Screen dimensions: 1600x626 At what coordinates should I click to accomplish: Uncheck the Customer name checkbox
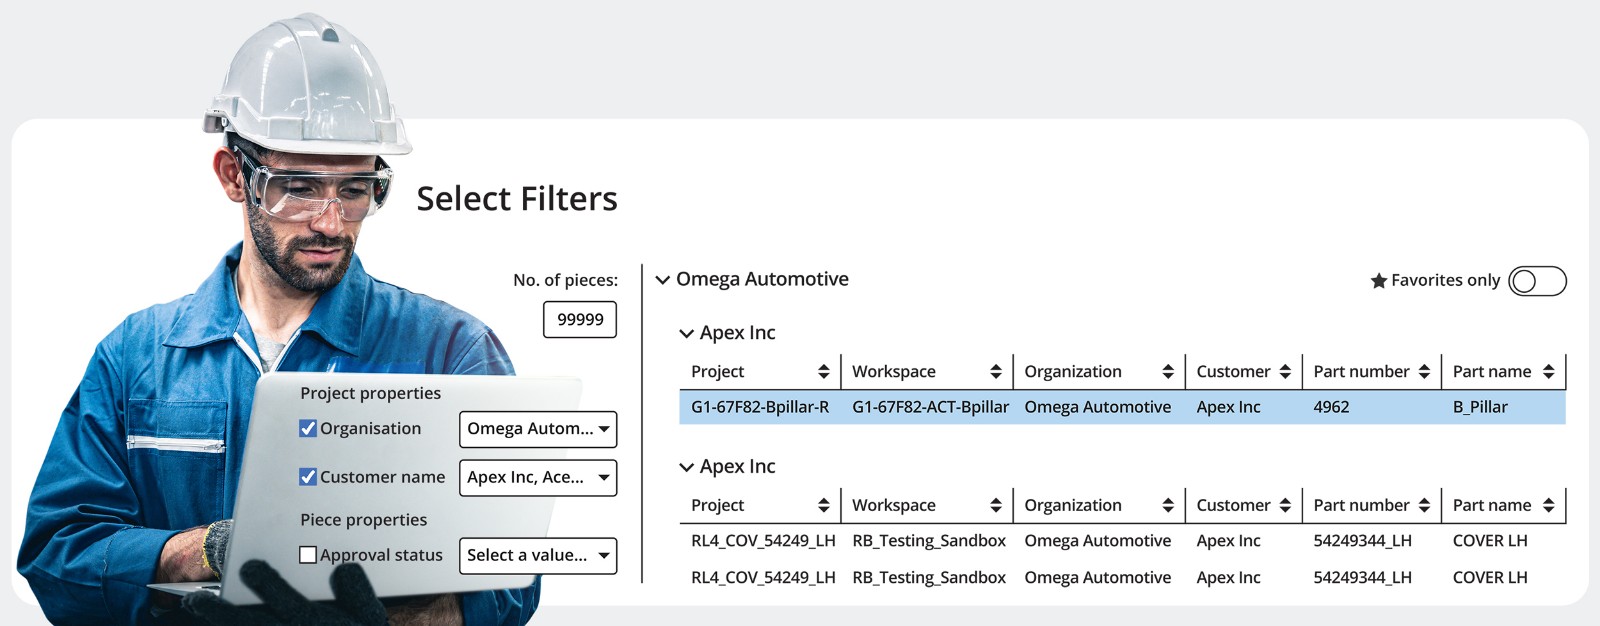pos(308,477)
